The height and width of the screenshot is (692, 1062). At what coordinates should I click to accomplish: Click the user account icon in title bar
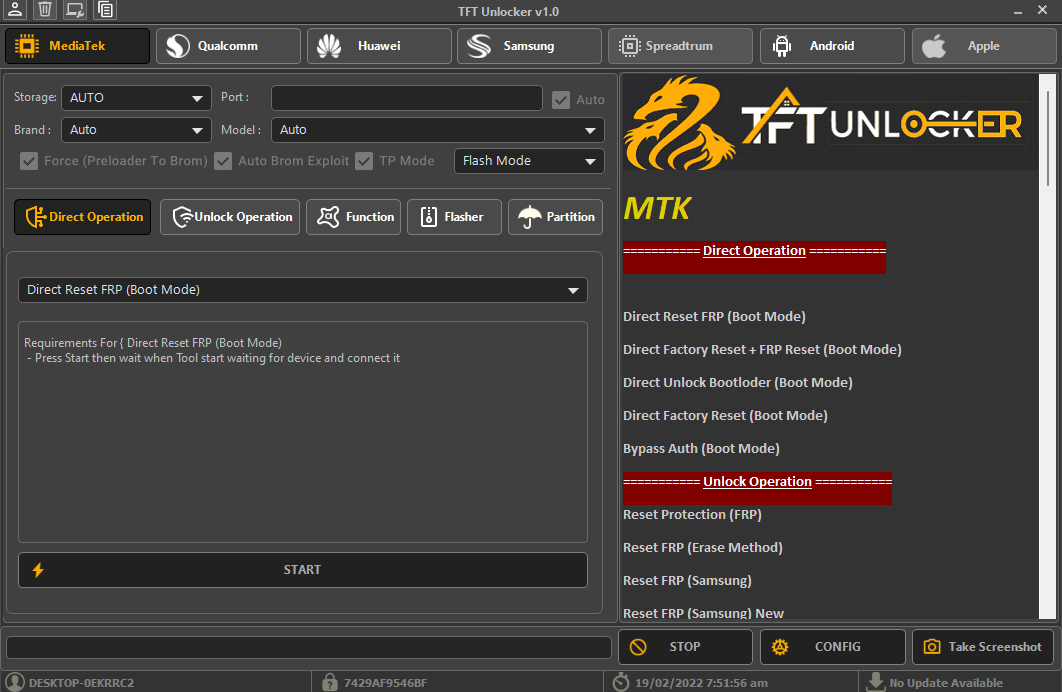15,10
